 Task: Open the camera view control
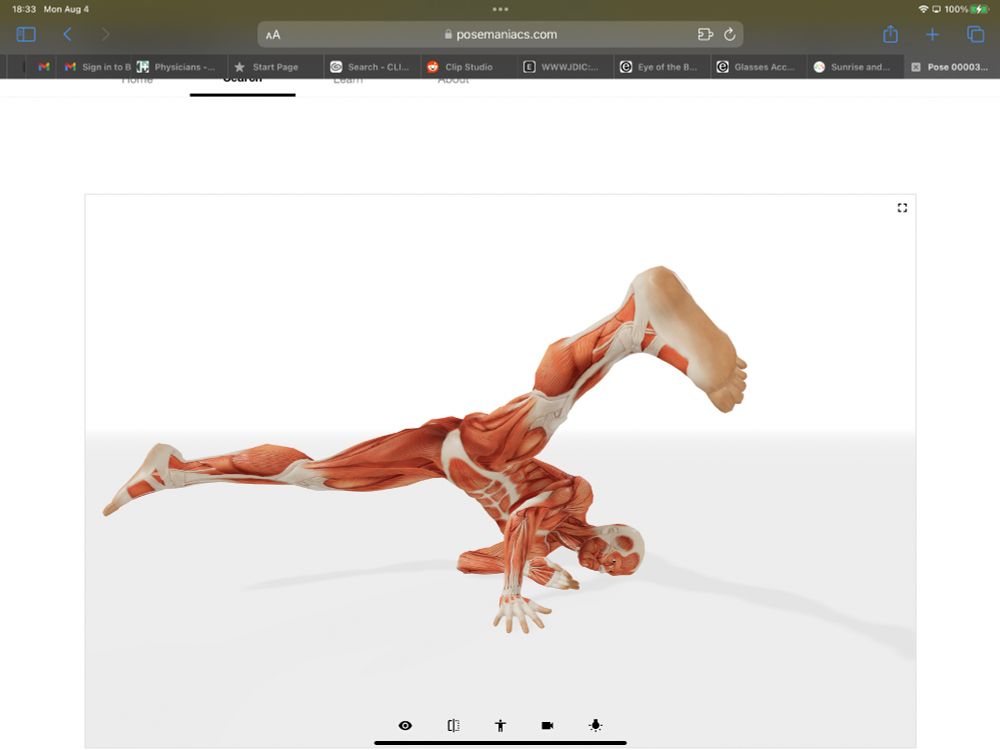(x=547, y=725)
